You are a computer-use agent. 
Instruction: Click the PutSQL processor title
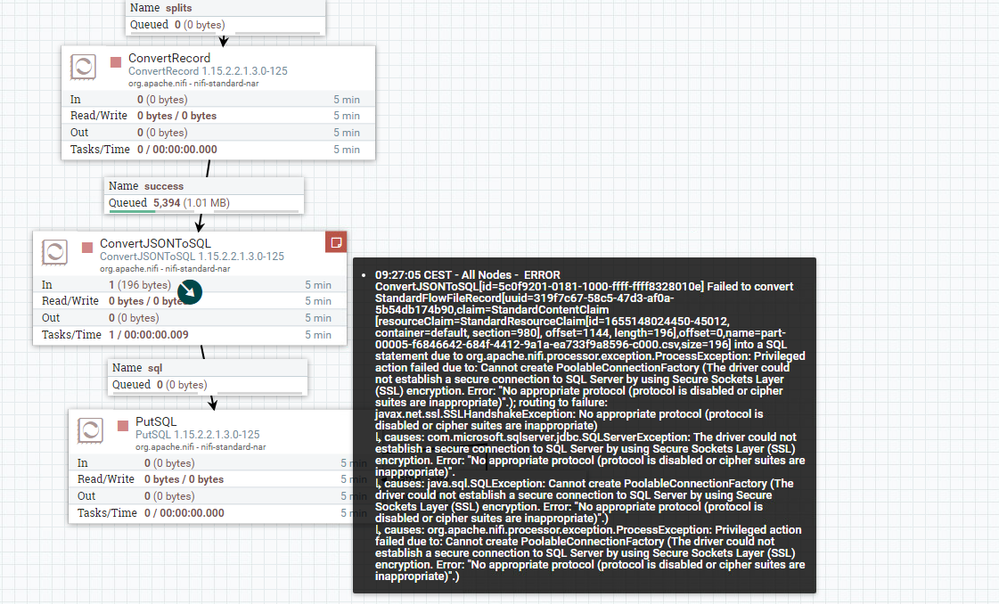[156, 422]
